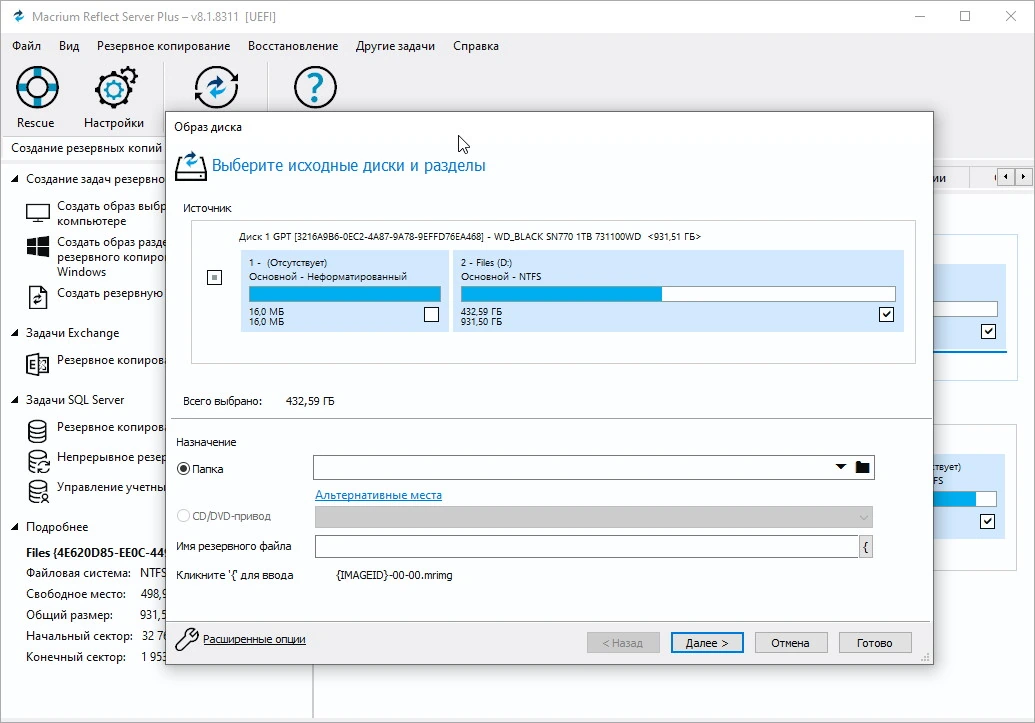Open the Файл menu

click(x=26, y=46)
